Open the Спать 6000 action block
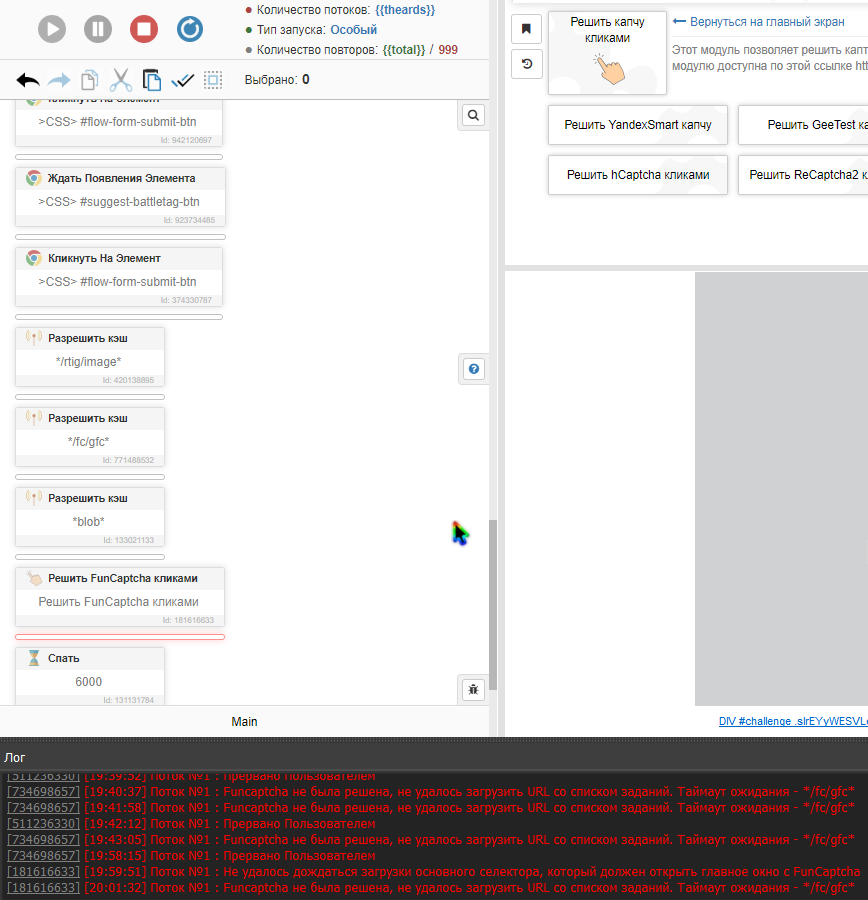The width and height of the screenshot is (868, 900). click(90, 671)
